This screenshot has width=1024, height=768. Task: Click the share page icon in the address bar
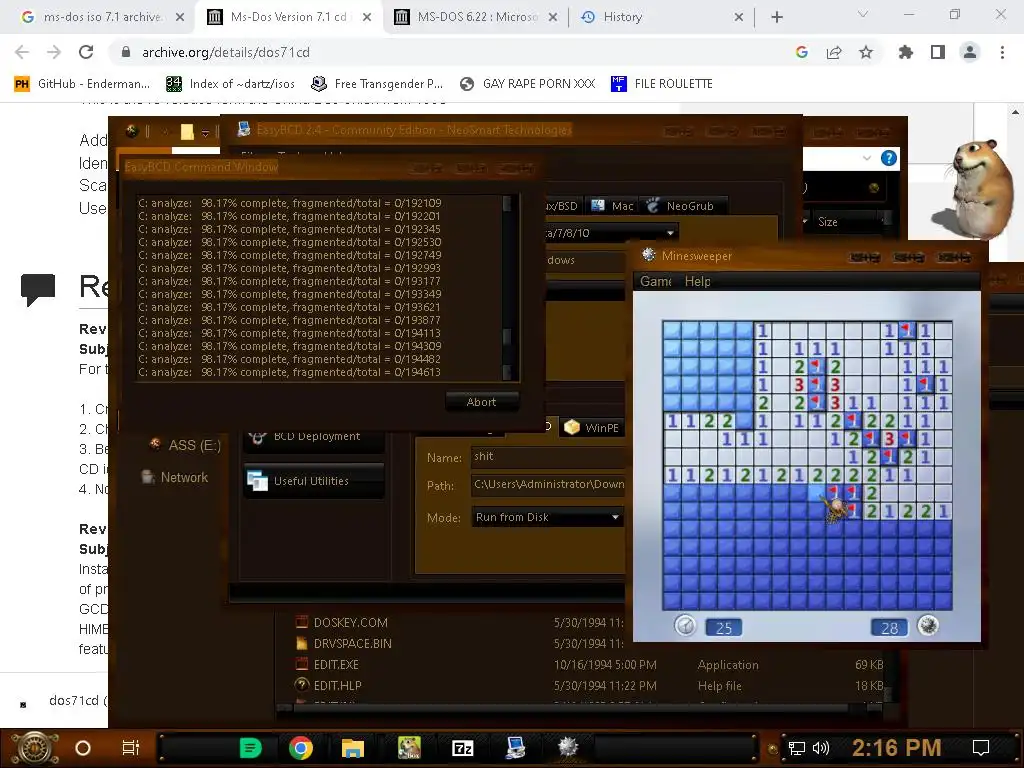click(834, 52)
